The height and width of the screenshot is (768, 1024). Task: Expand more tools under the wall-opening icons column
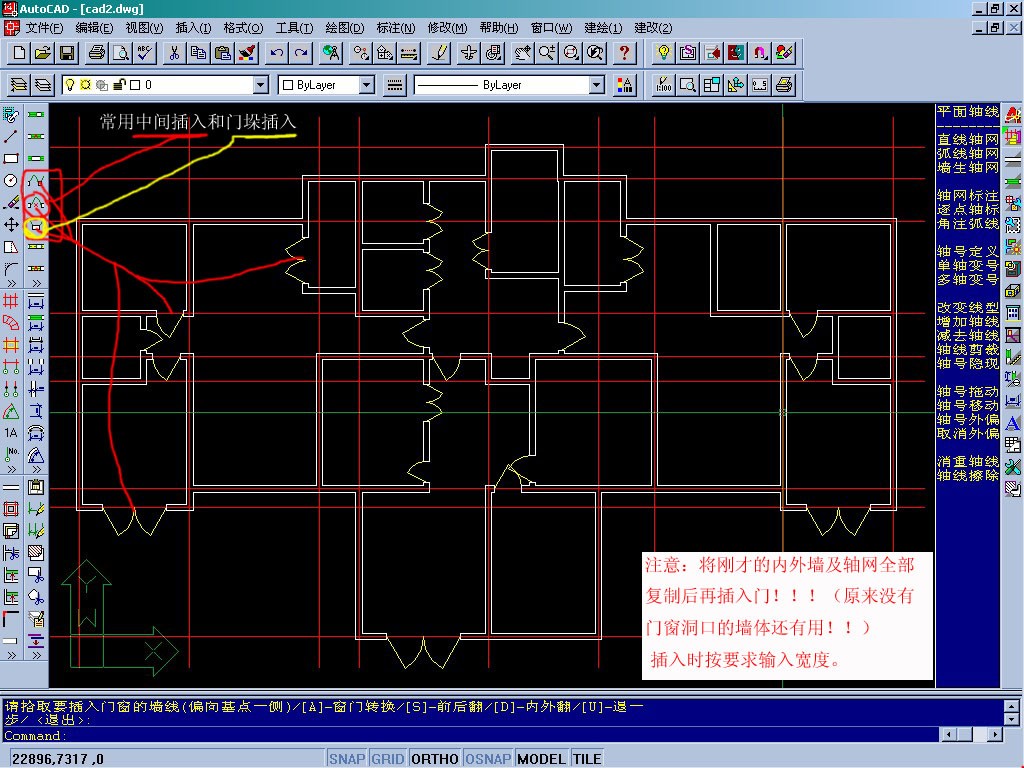pos(36,283)
